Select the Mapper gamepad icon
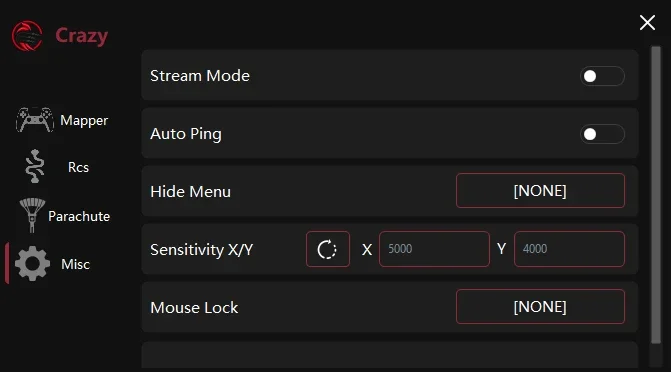 [35, 119]
